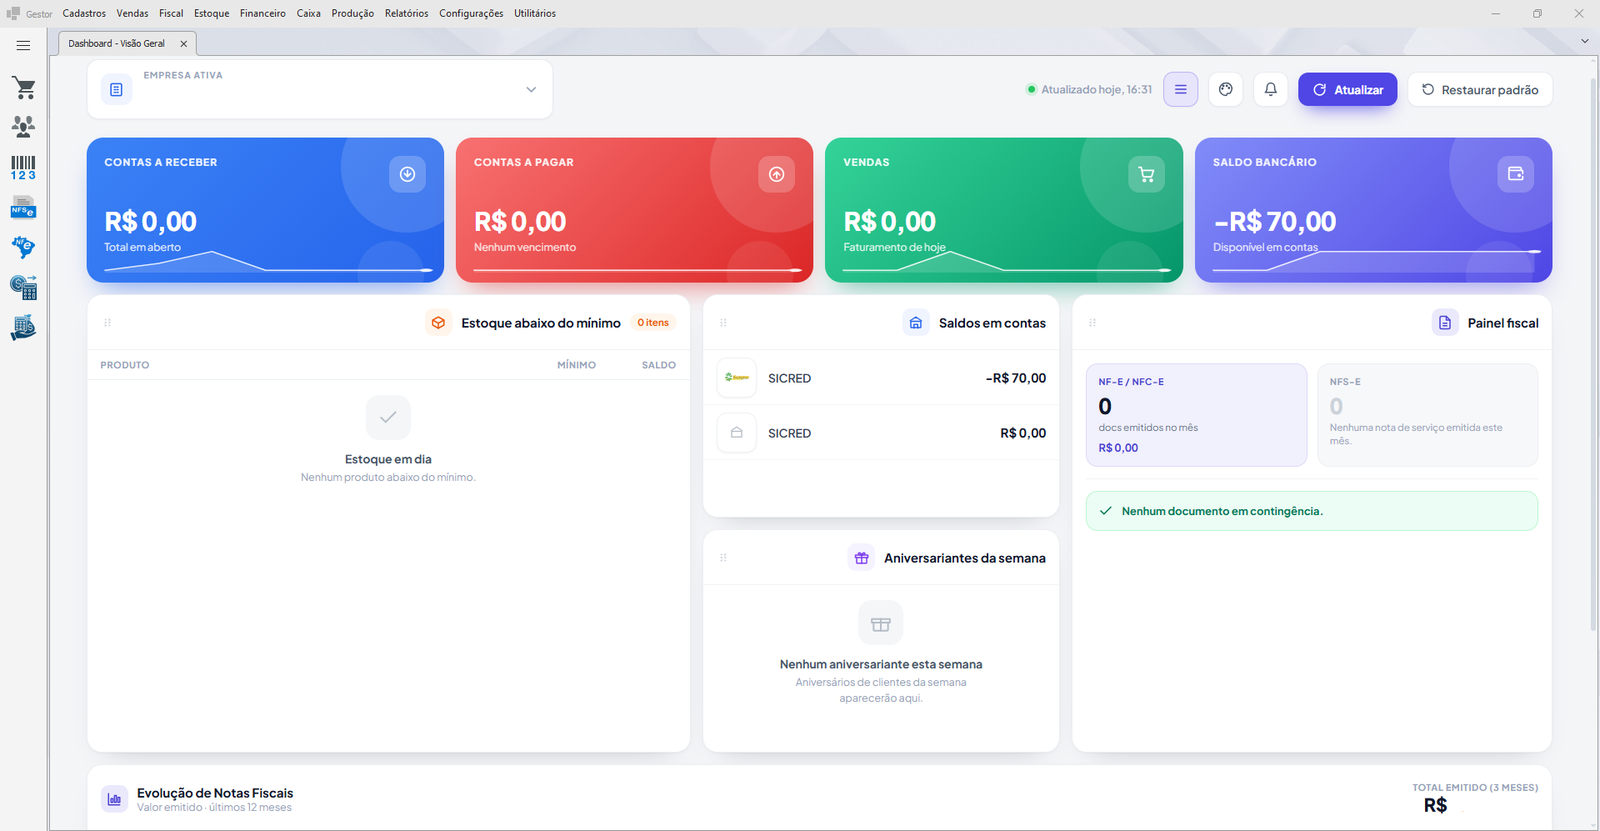Image resolution: width=1600 pixels, height=831 pixels.
Task: Click the bank icon on the R$ 0,00 account
Action: pos(737,433)
